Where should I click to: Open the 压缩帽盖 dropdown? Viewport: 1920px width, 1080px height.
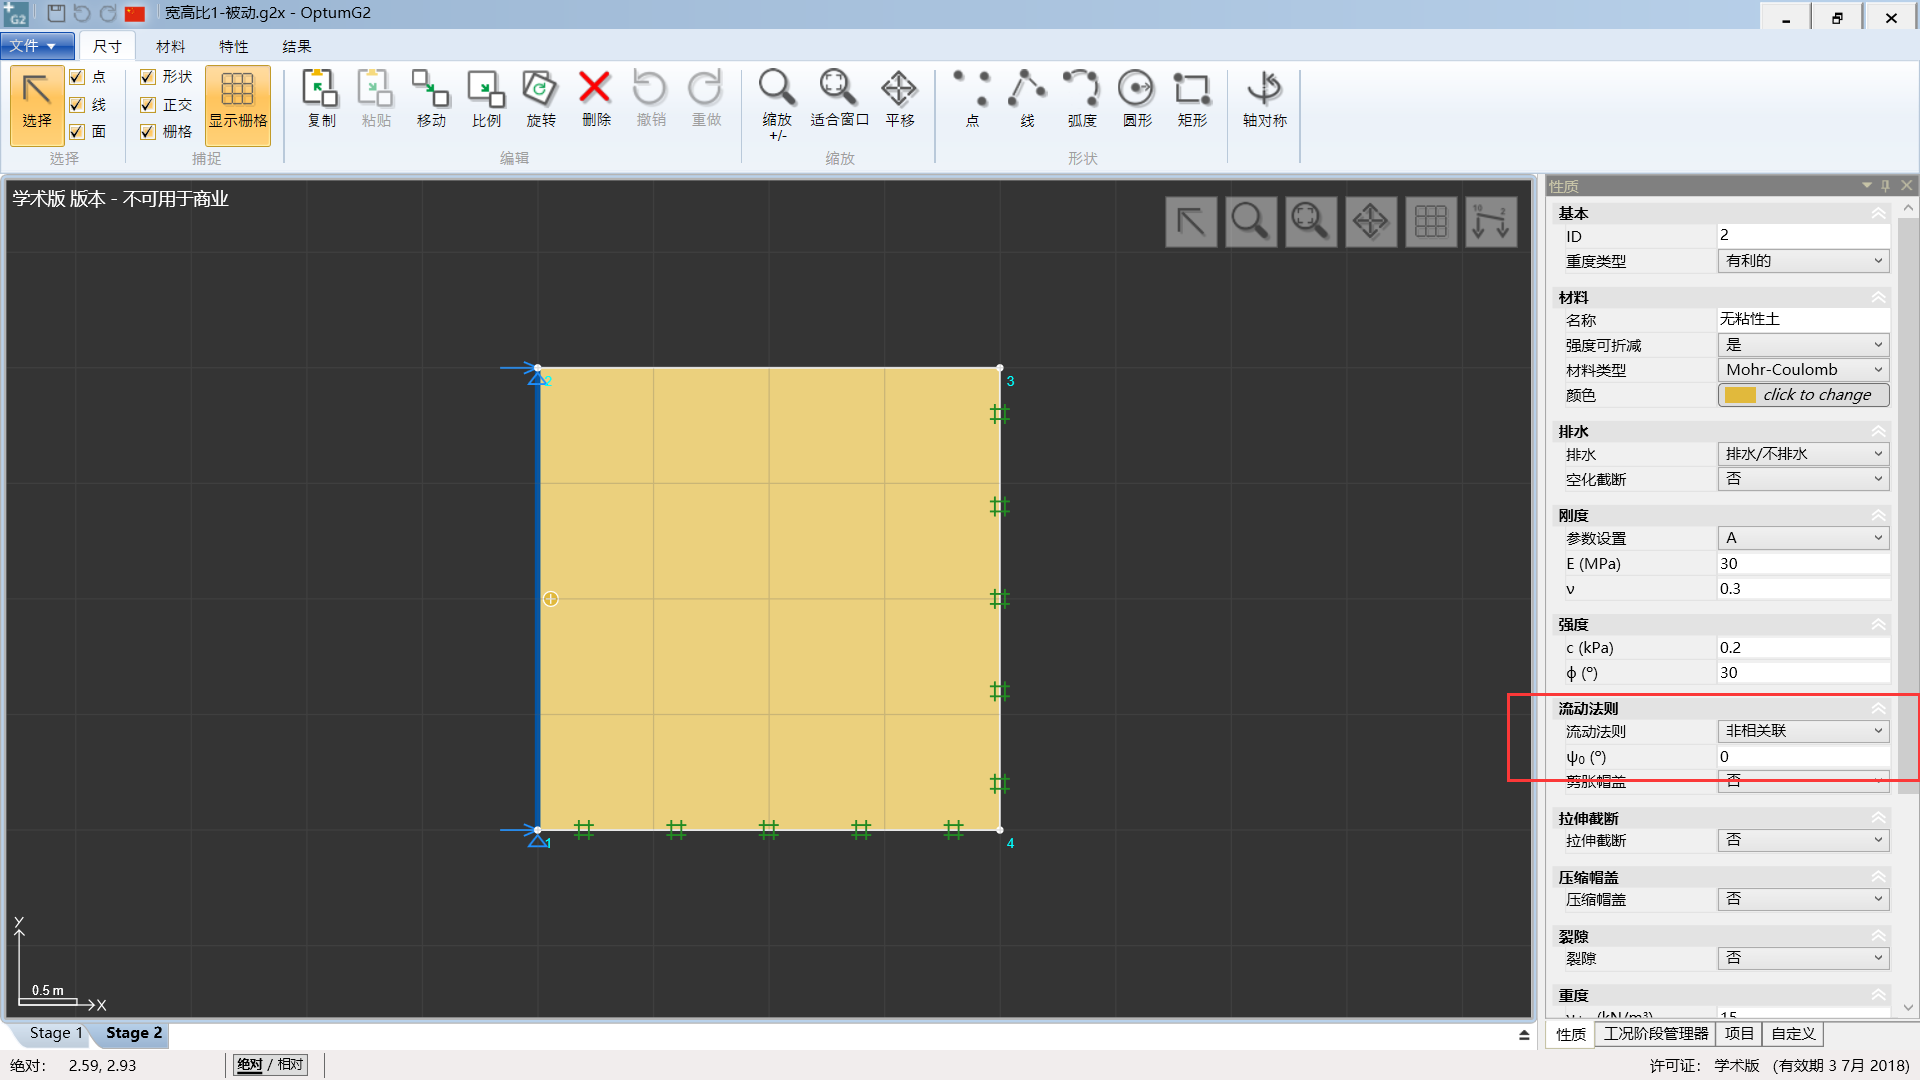[1803, 899]
